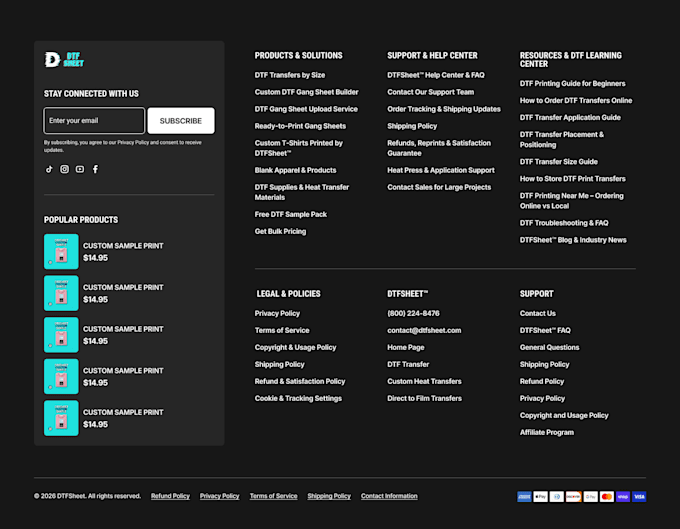This screenshot has width=680, height=529.
Task: Click the American Express payment icon
Action: (524, 496)
